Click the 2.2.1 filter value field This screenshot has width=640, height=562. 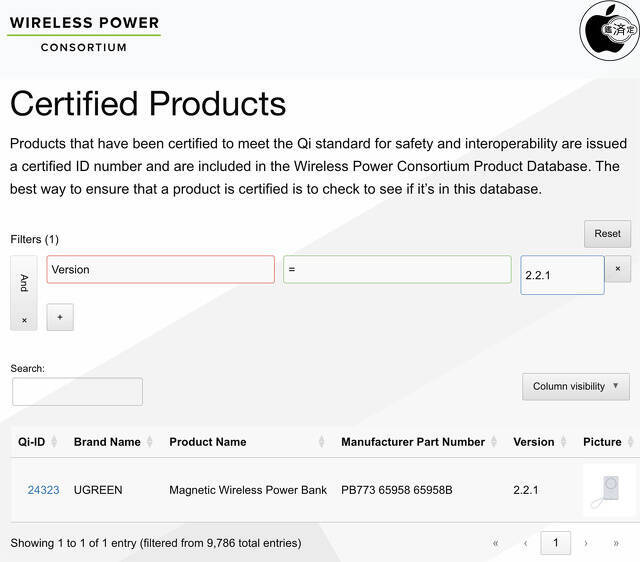561,275
